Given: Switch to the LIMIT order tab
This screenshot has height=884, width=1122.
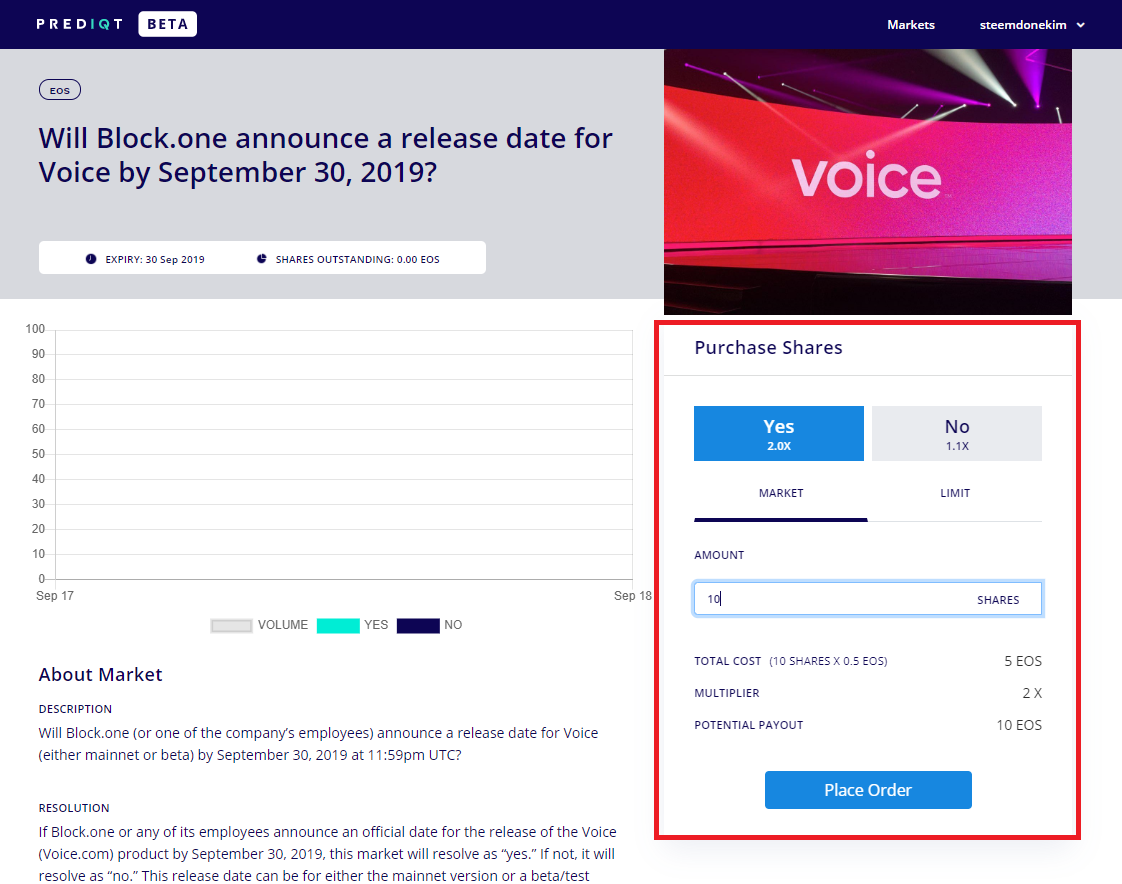Looking at the screenshot, I should [955, 493].
